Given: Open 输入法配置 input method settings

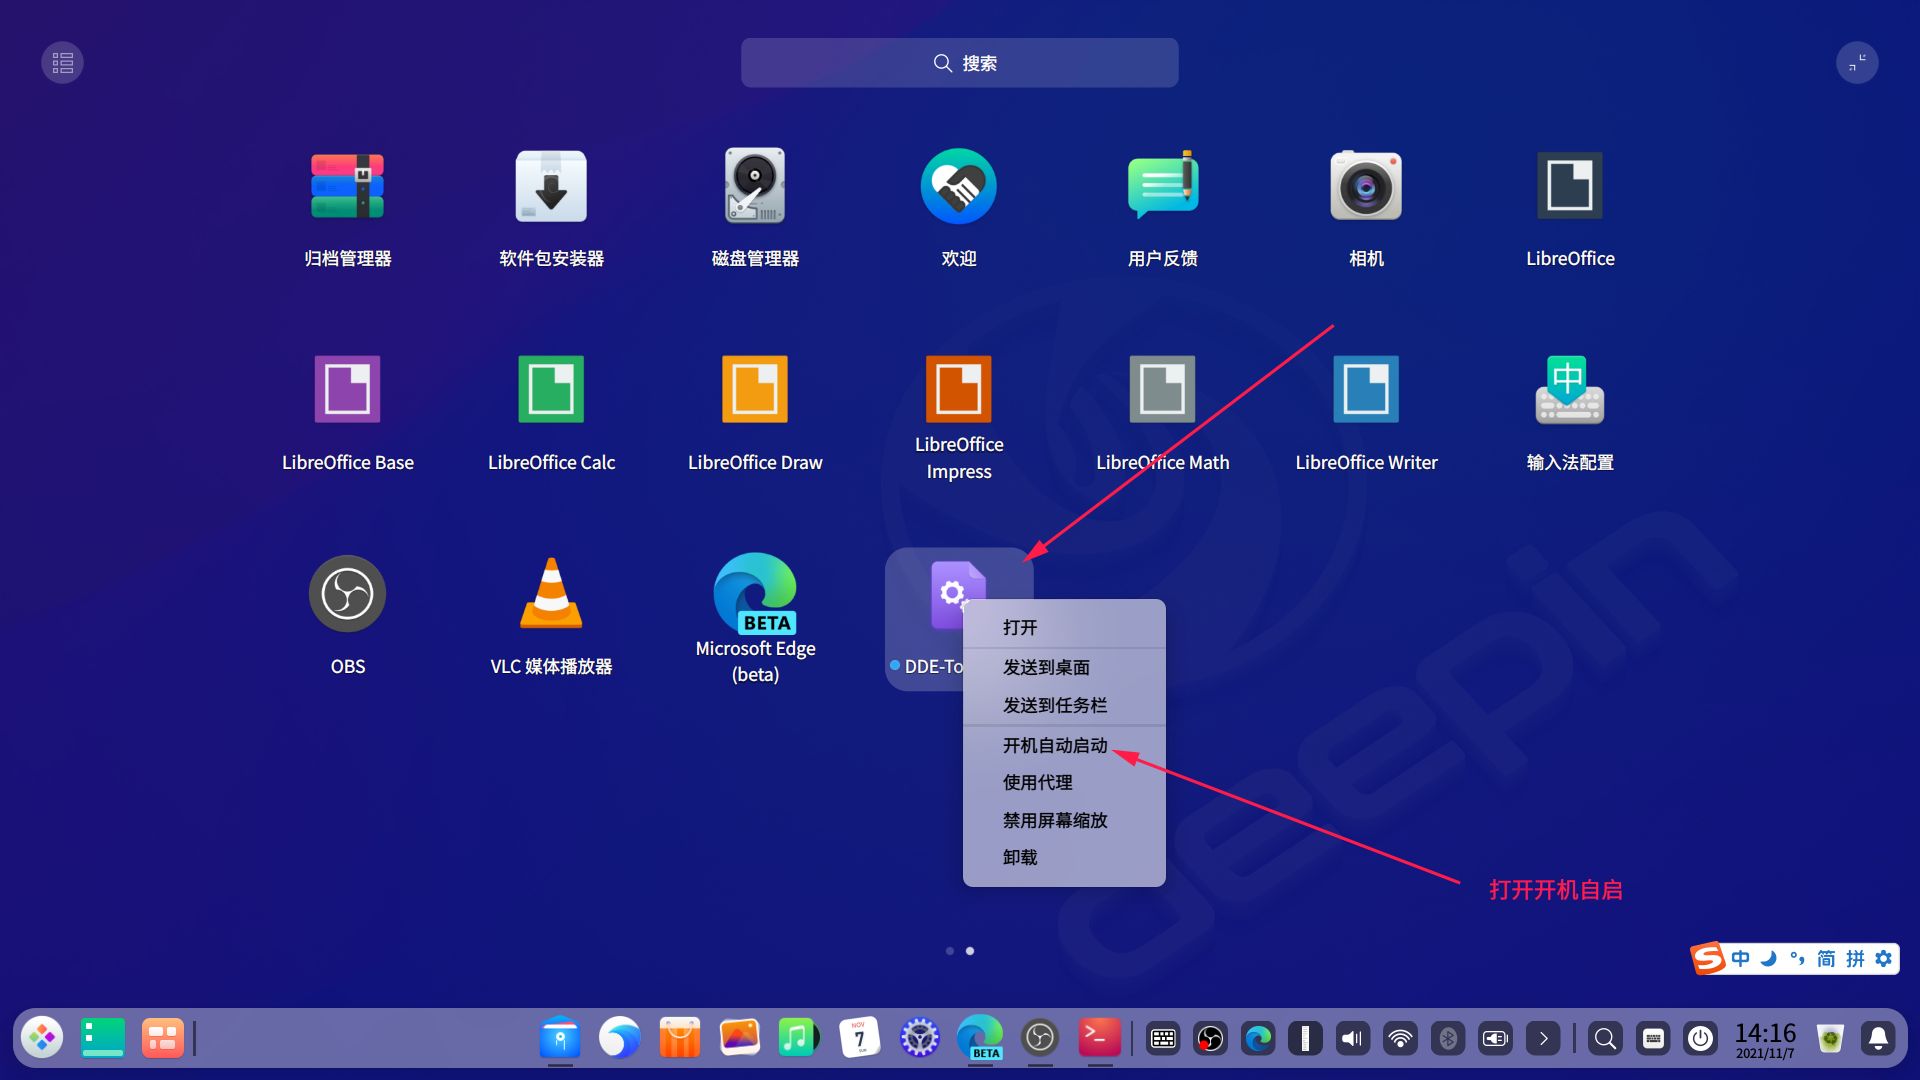Looking at the screenshot, I should [x=1569, y=390].
